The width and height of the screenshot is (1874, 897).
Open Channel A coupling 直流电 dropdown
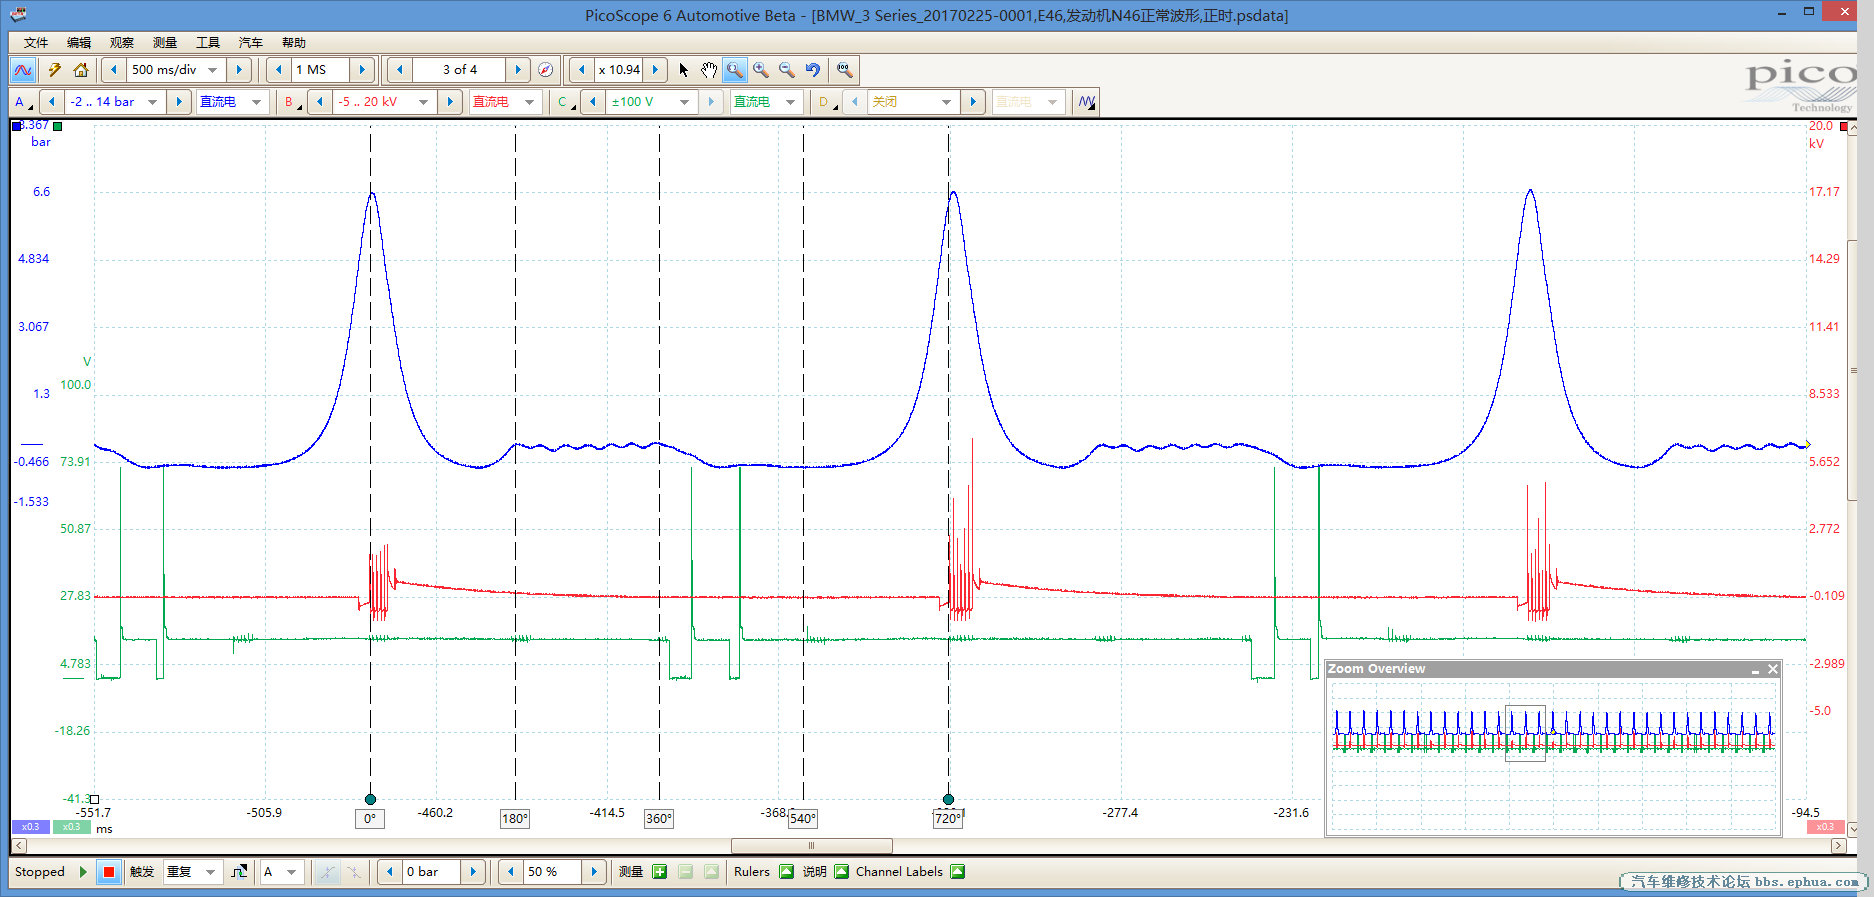pos(257,102)
